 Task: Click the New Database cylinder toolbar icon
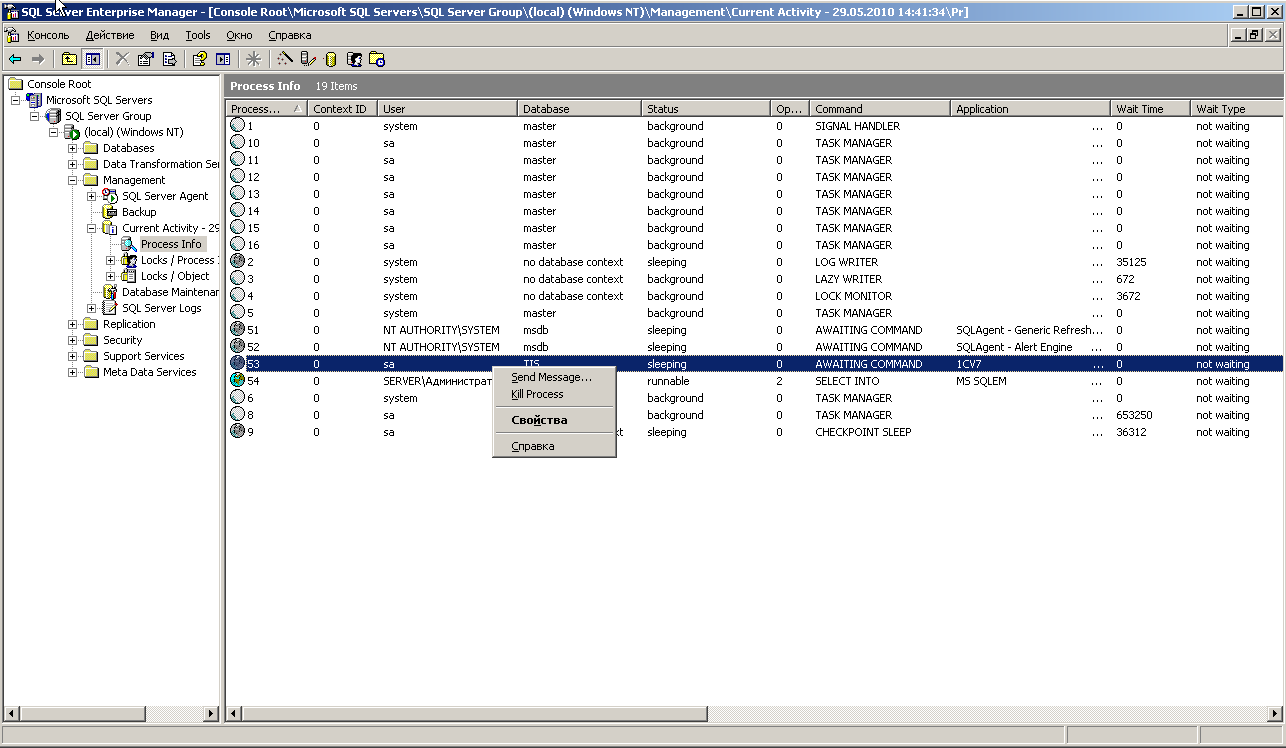pos(331,59)
